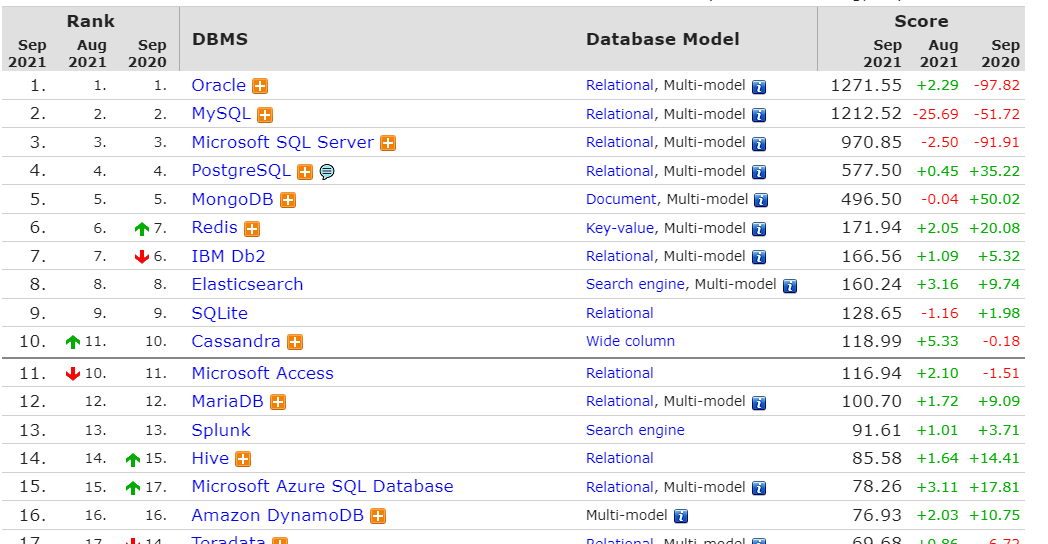Click the orange plus icon next to PostgreSQL

305,172
